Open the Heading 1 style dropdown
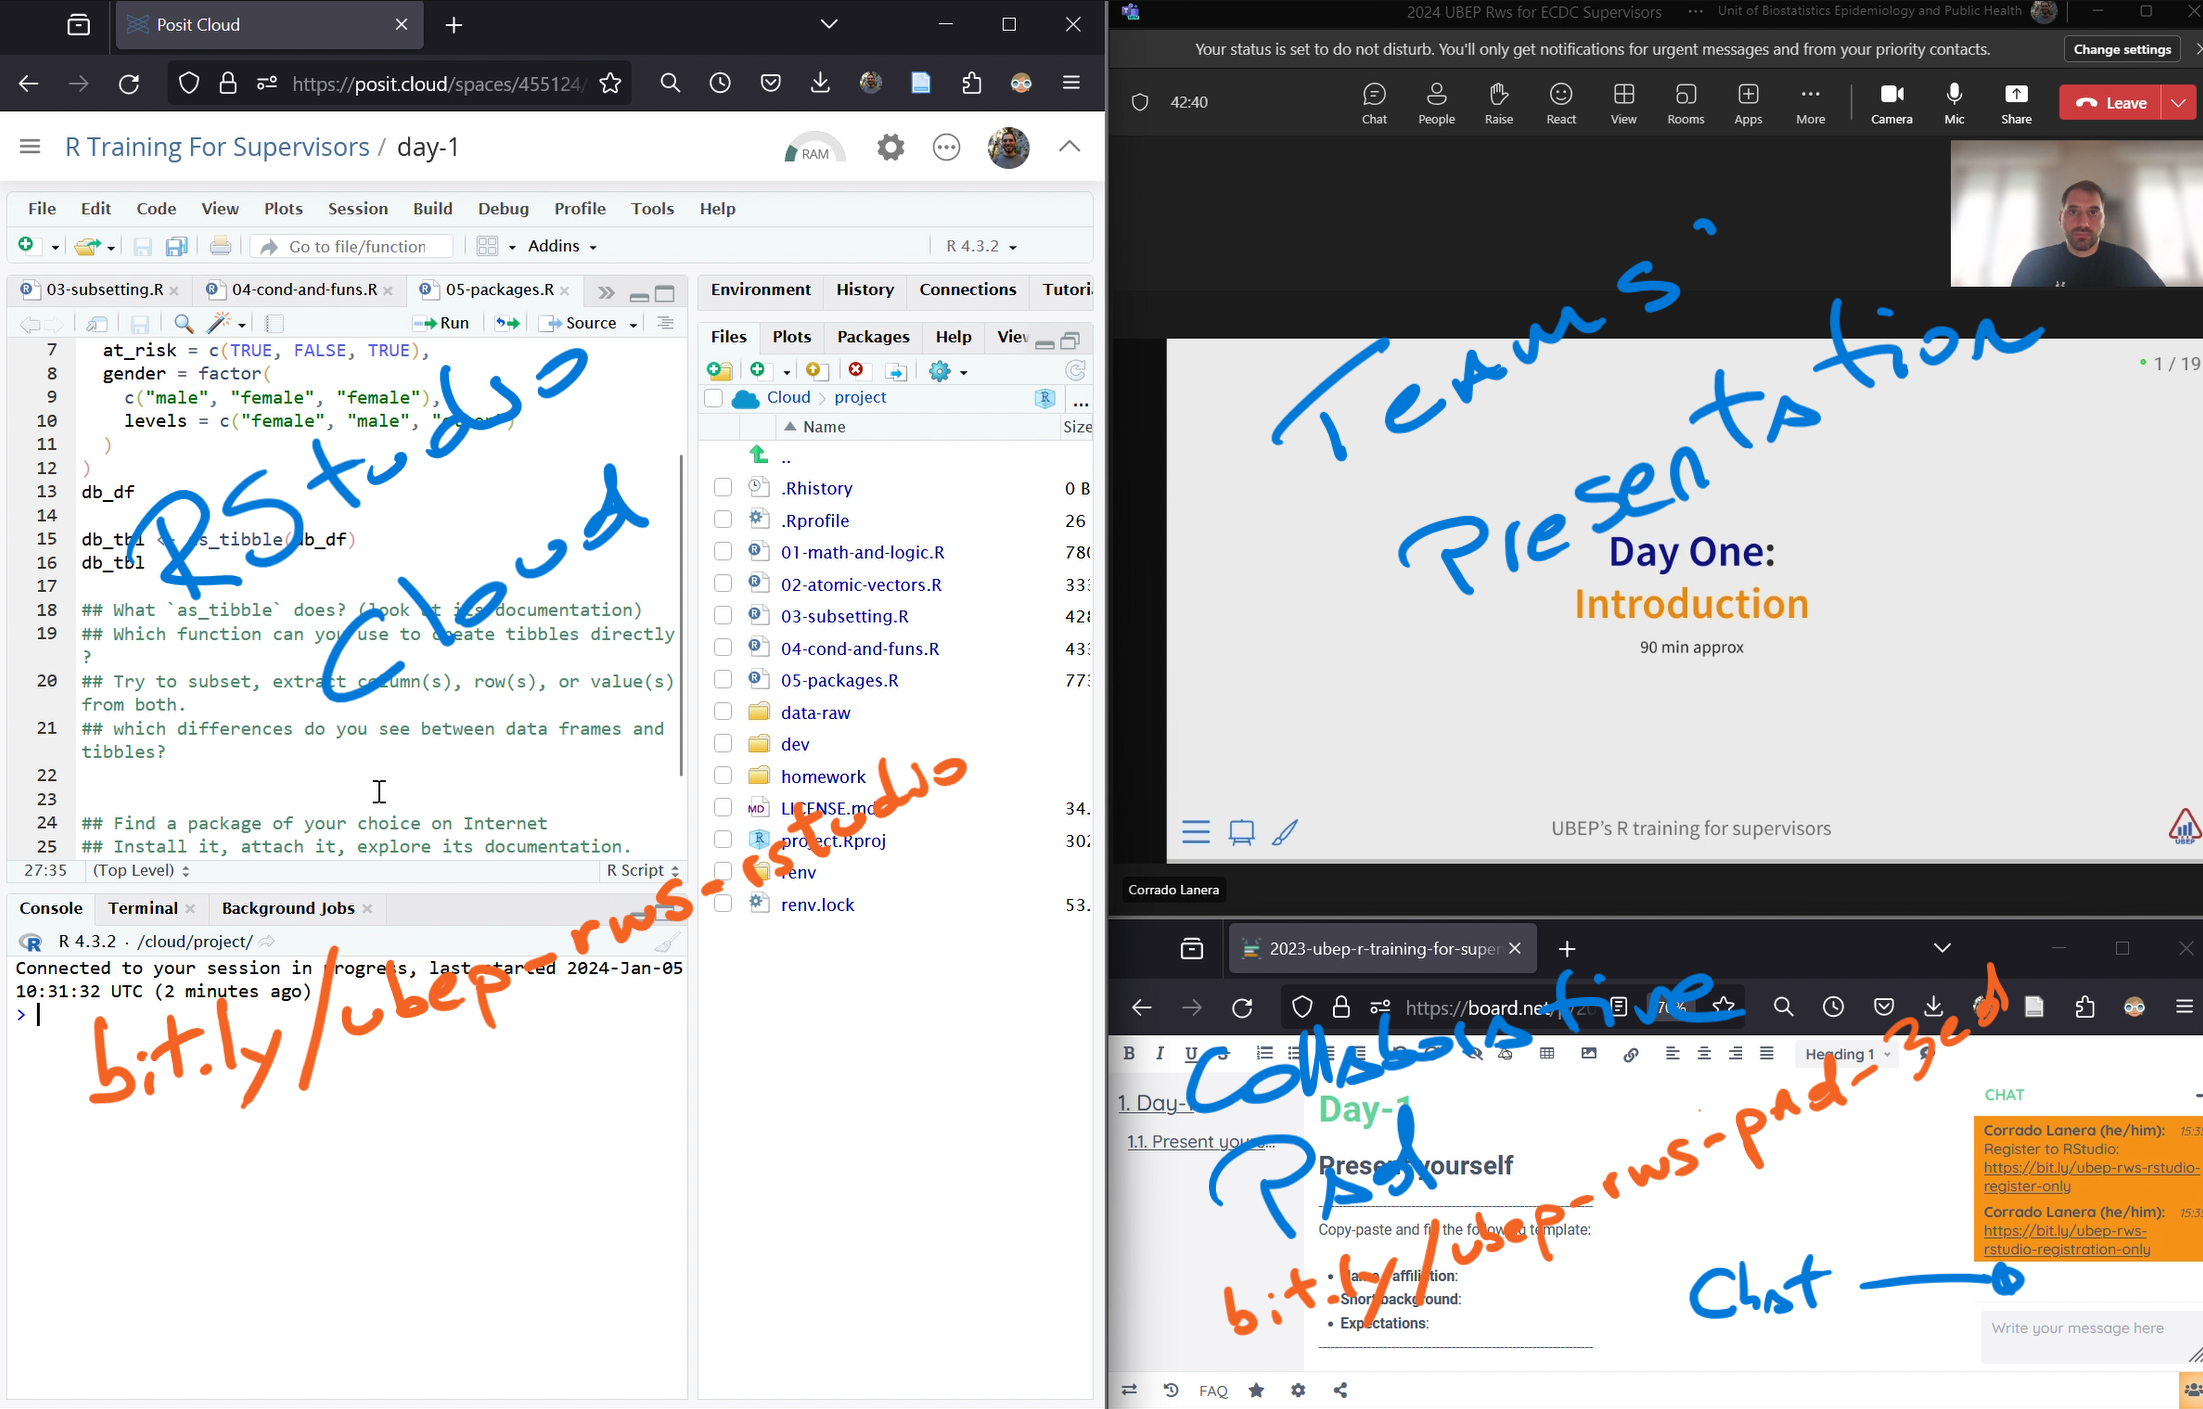Image resolution: width=2203 pixels, height=1409 pixels. pos(1846,1054)
